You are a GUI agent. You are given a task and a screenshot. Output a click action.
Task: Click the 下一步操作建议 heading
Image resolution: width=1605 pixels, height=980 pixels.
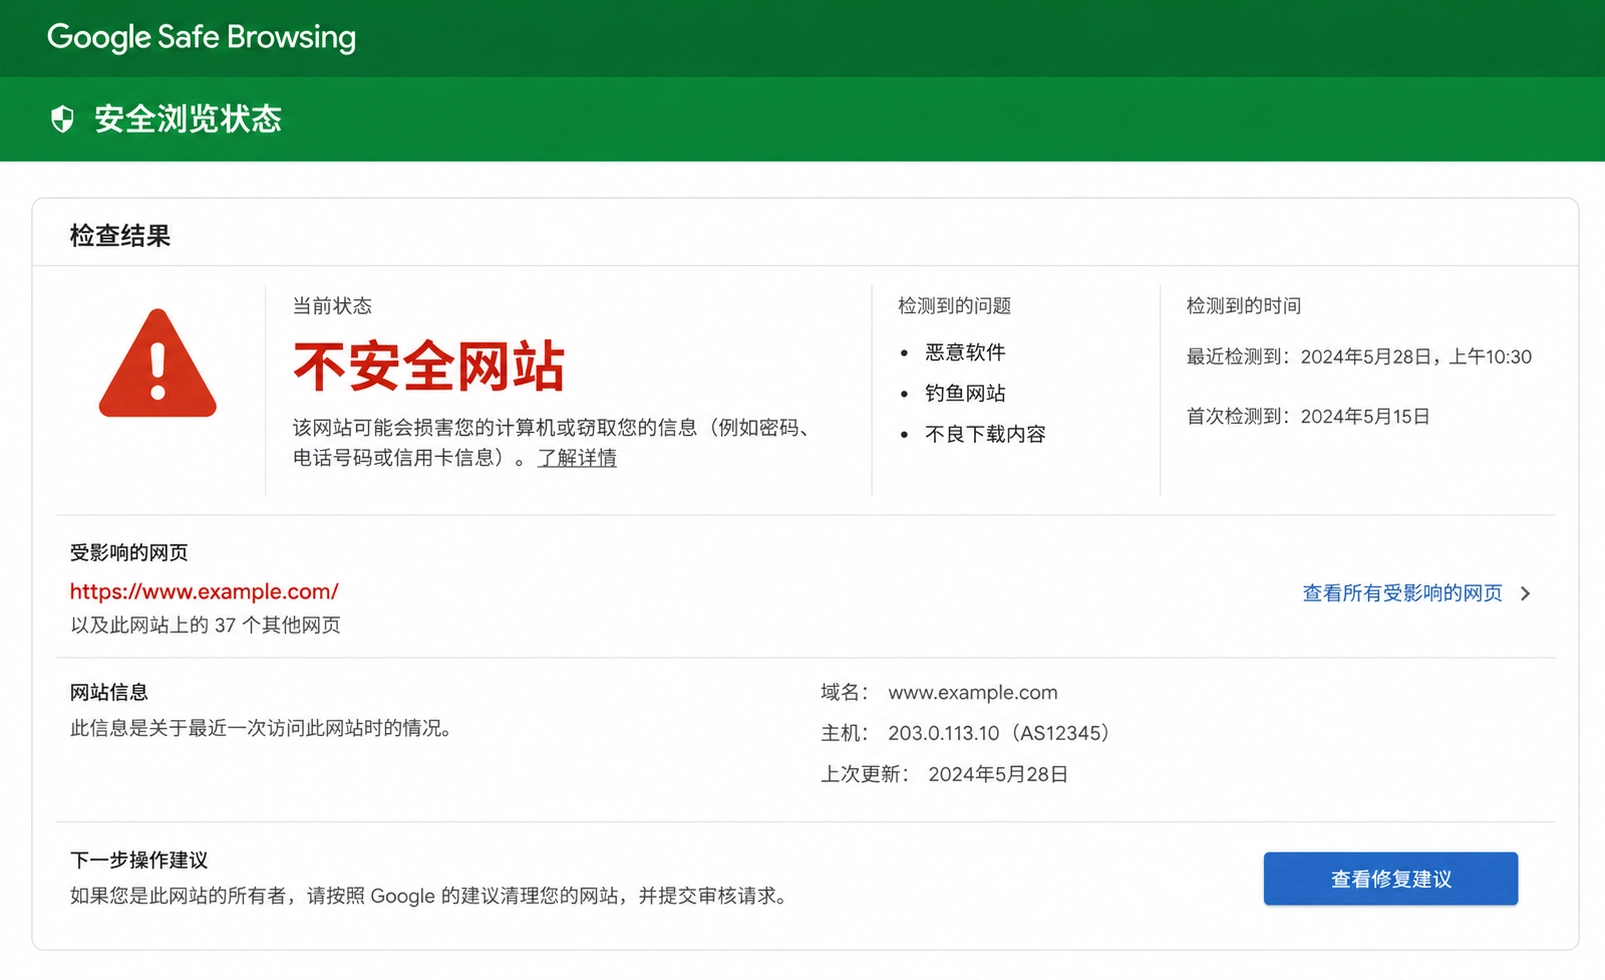[x=139, y=860]
